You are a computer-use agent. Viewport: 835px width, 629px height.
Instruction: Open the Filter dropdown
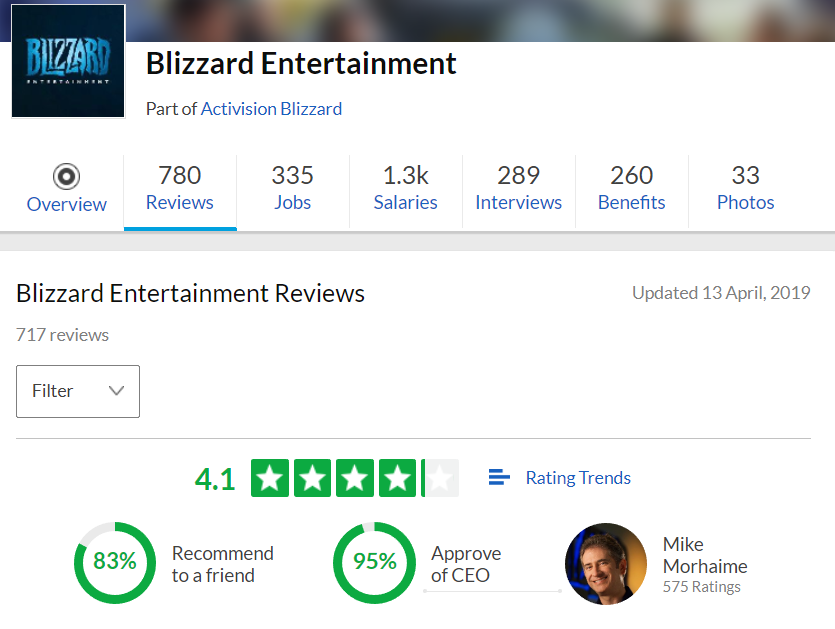click(x=78, y=391)
